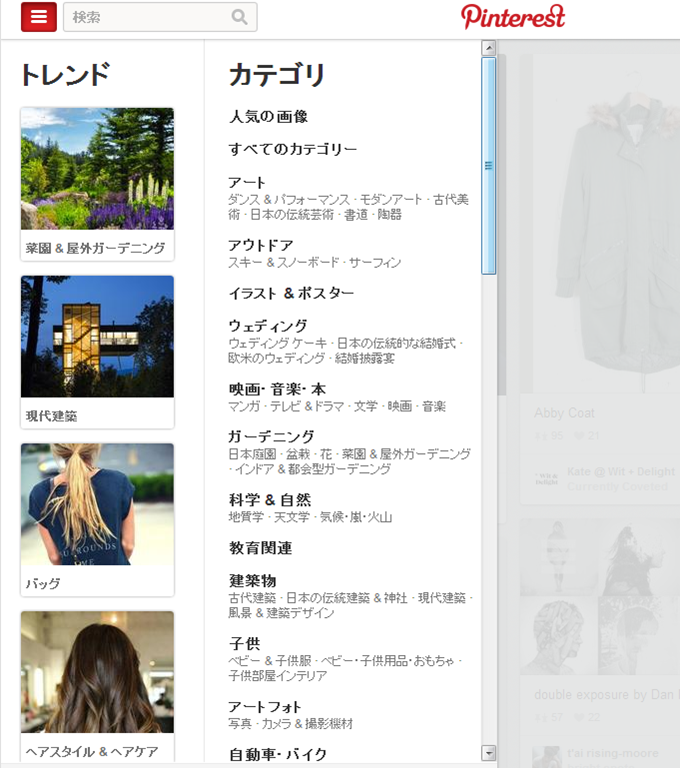Open the アウトドア category
The image size is (680, 768).
pos(261,245)
